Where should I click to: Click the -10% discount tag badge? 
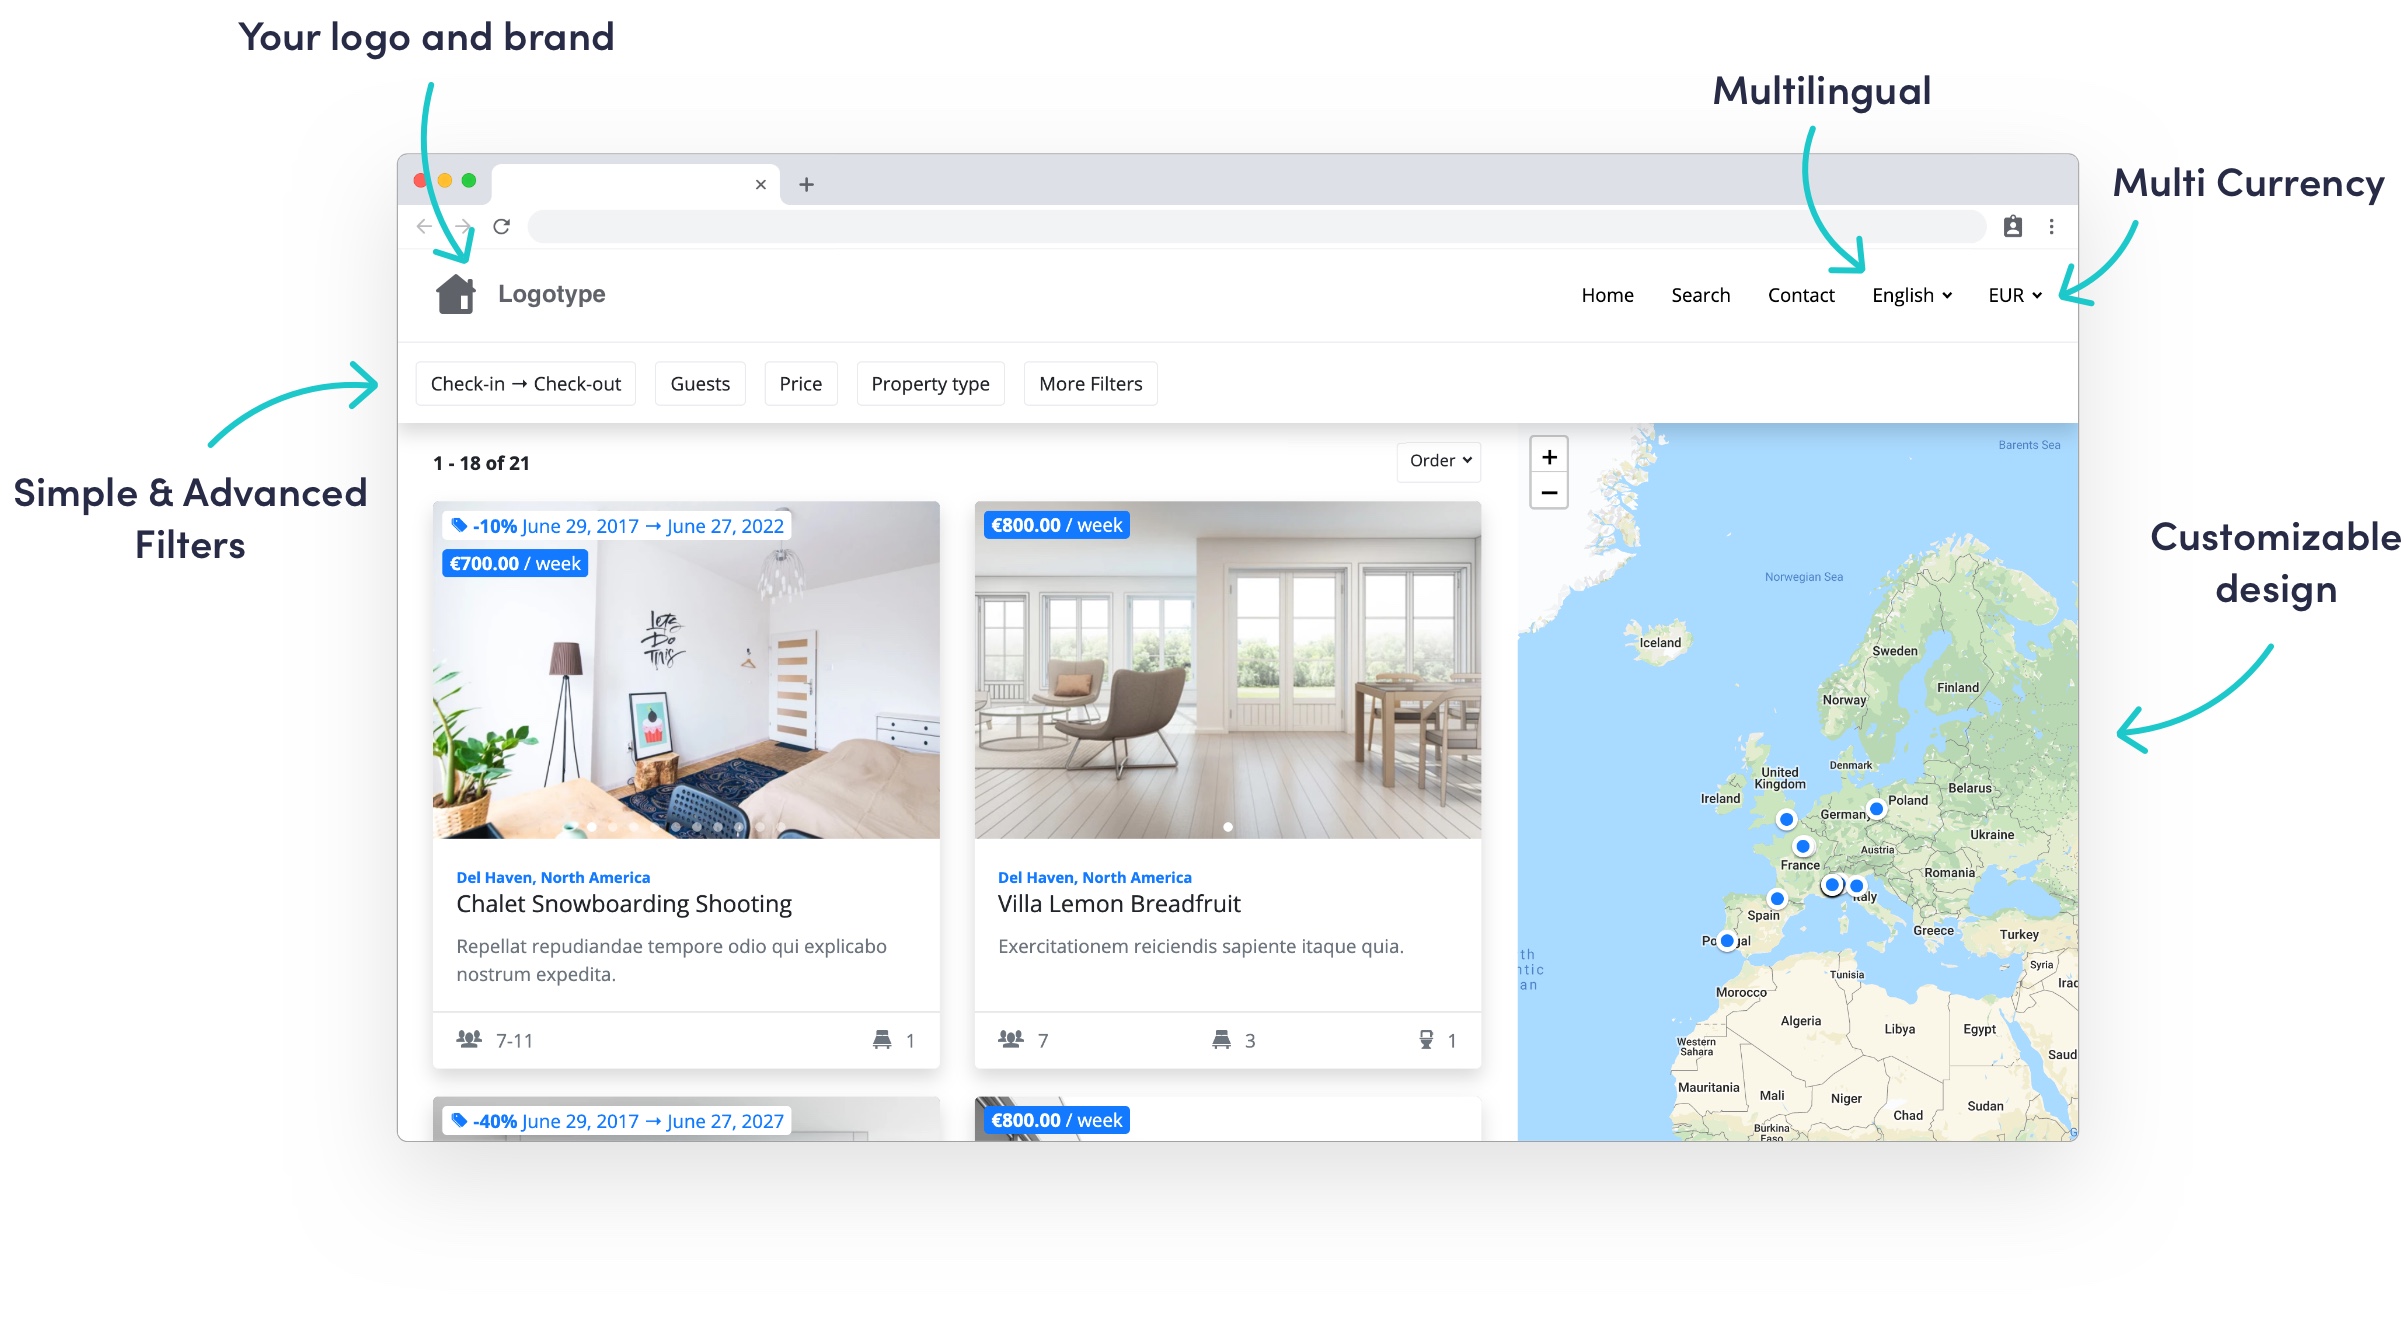617,526
